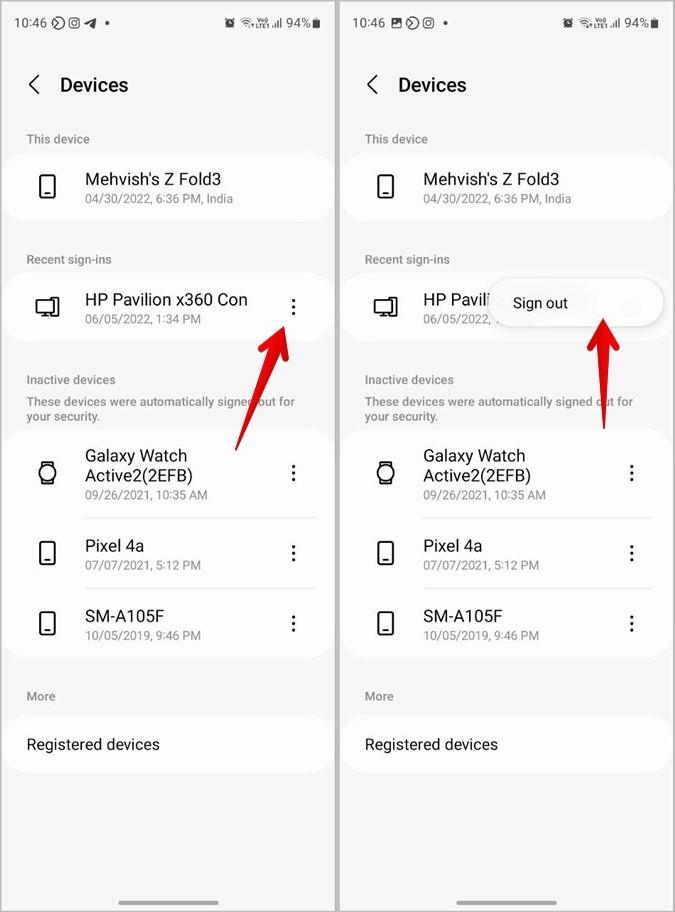Open left screen's Pixel 4a three-dot menu
This screenshot has height=912, width=675.
[294, 553]
